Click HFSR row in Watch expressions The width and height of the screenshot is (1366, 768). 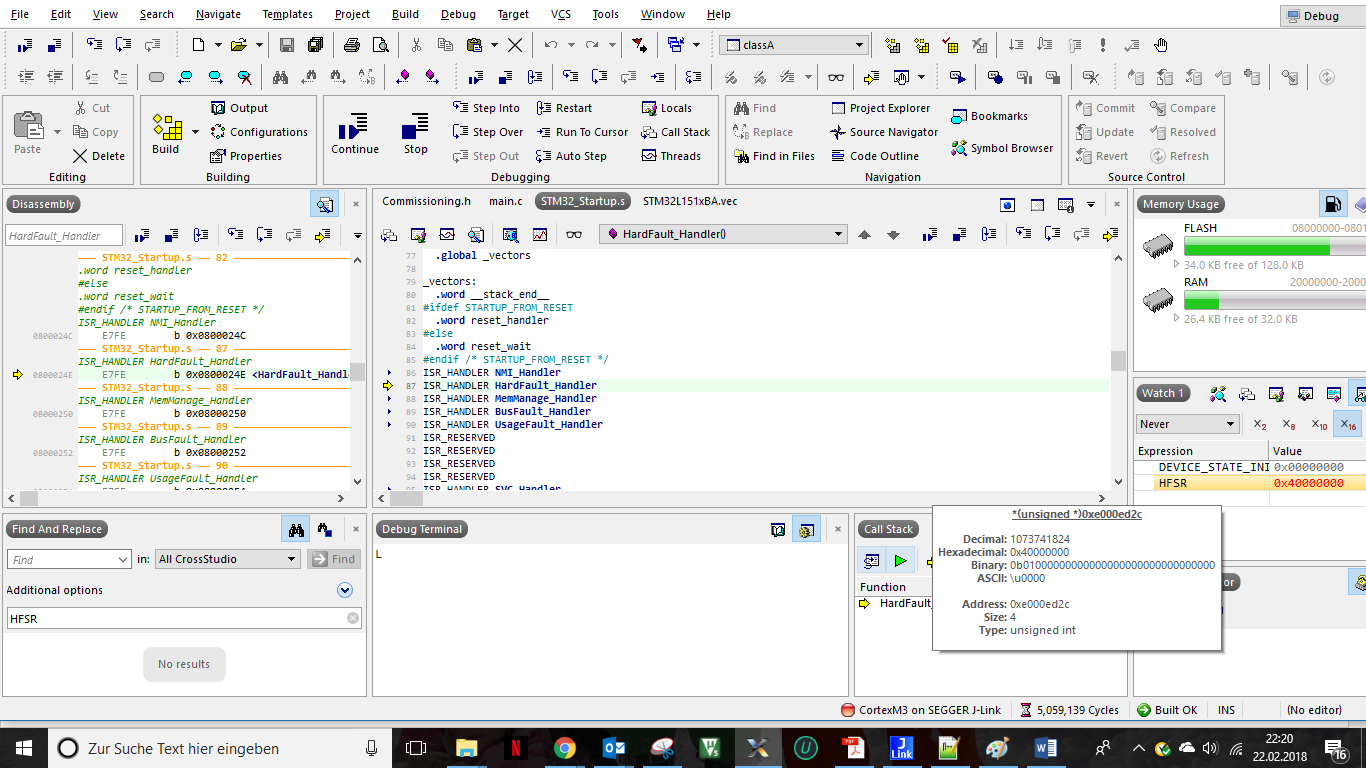coord(1250,483)
